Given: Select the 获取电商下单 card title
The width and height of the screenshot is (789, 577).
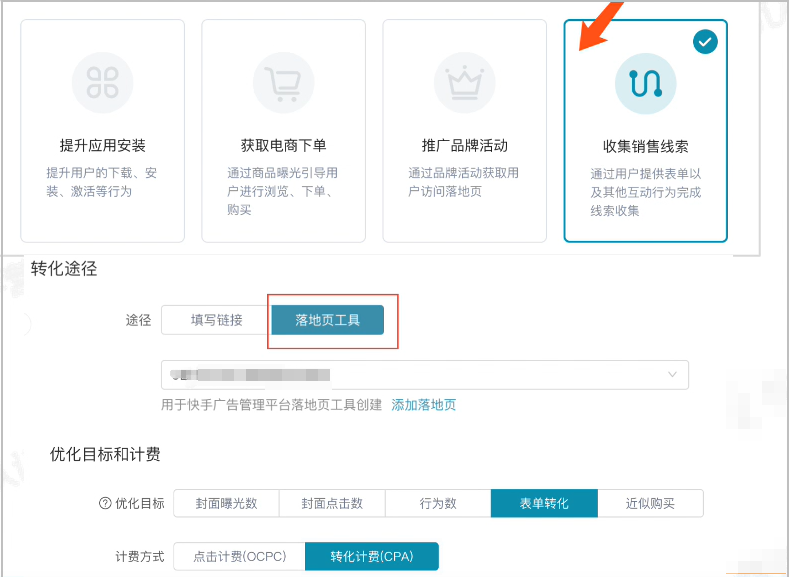Looking at the screenshot, I should click(x=283, y=146).
